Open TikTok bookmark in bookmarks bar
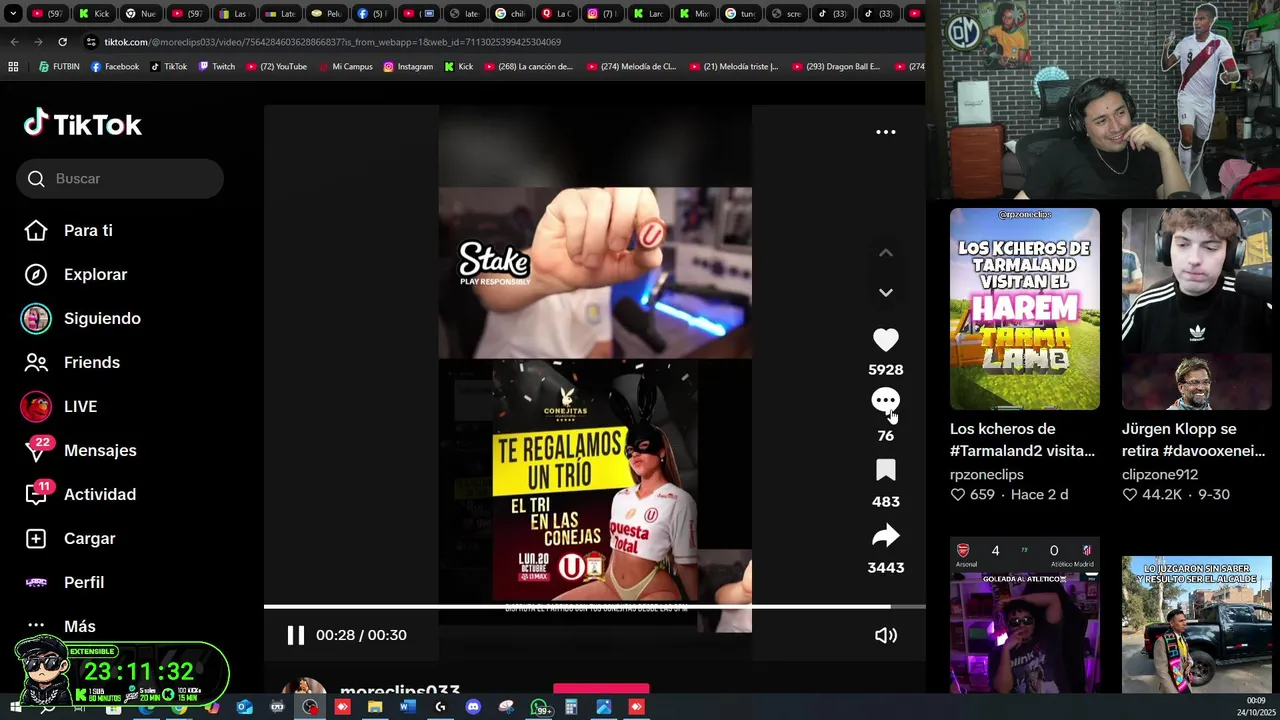 pyautogui.click(x=169, y=67)
